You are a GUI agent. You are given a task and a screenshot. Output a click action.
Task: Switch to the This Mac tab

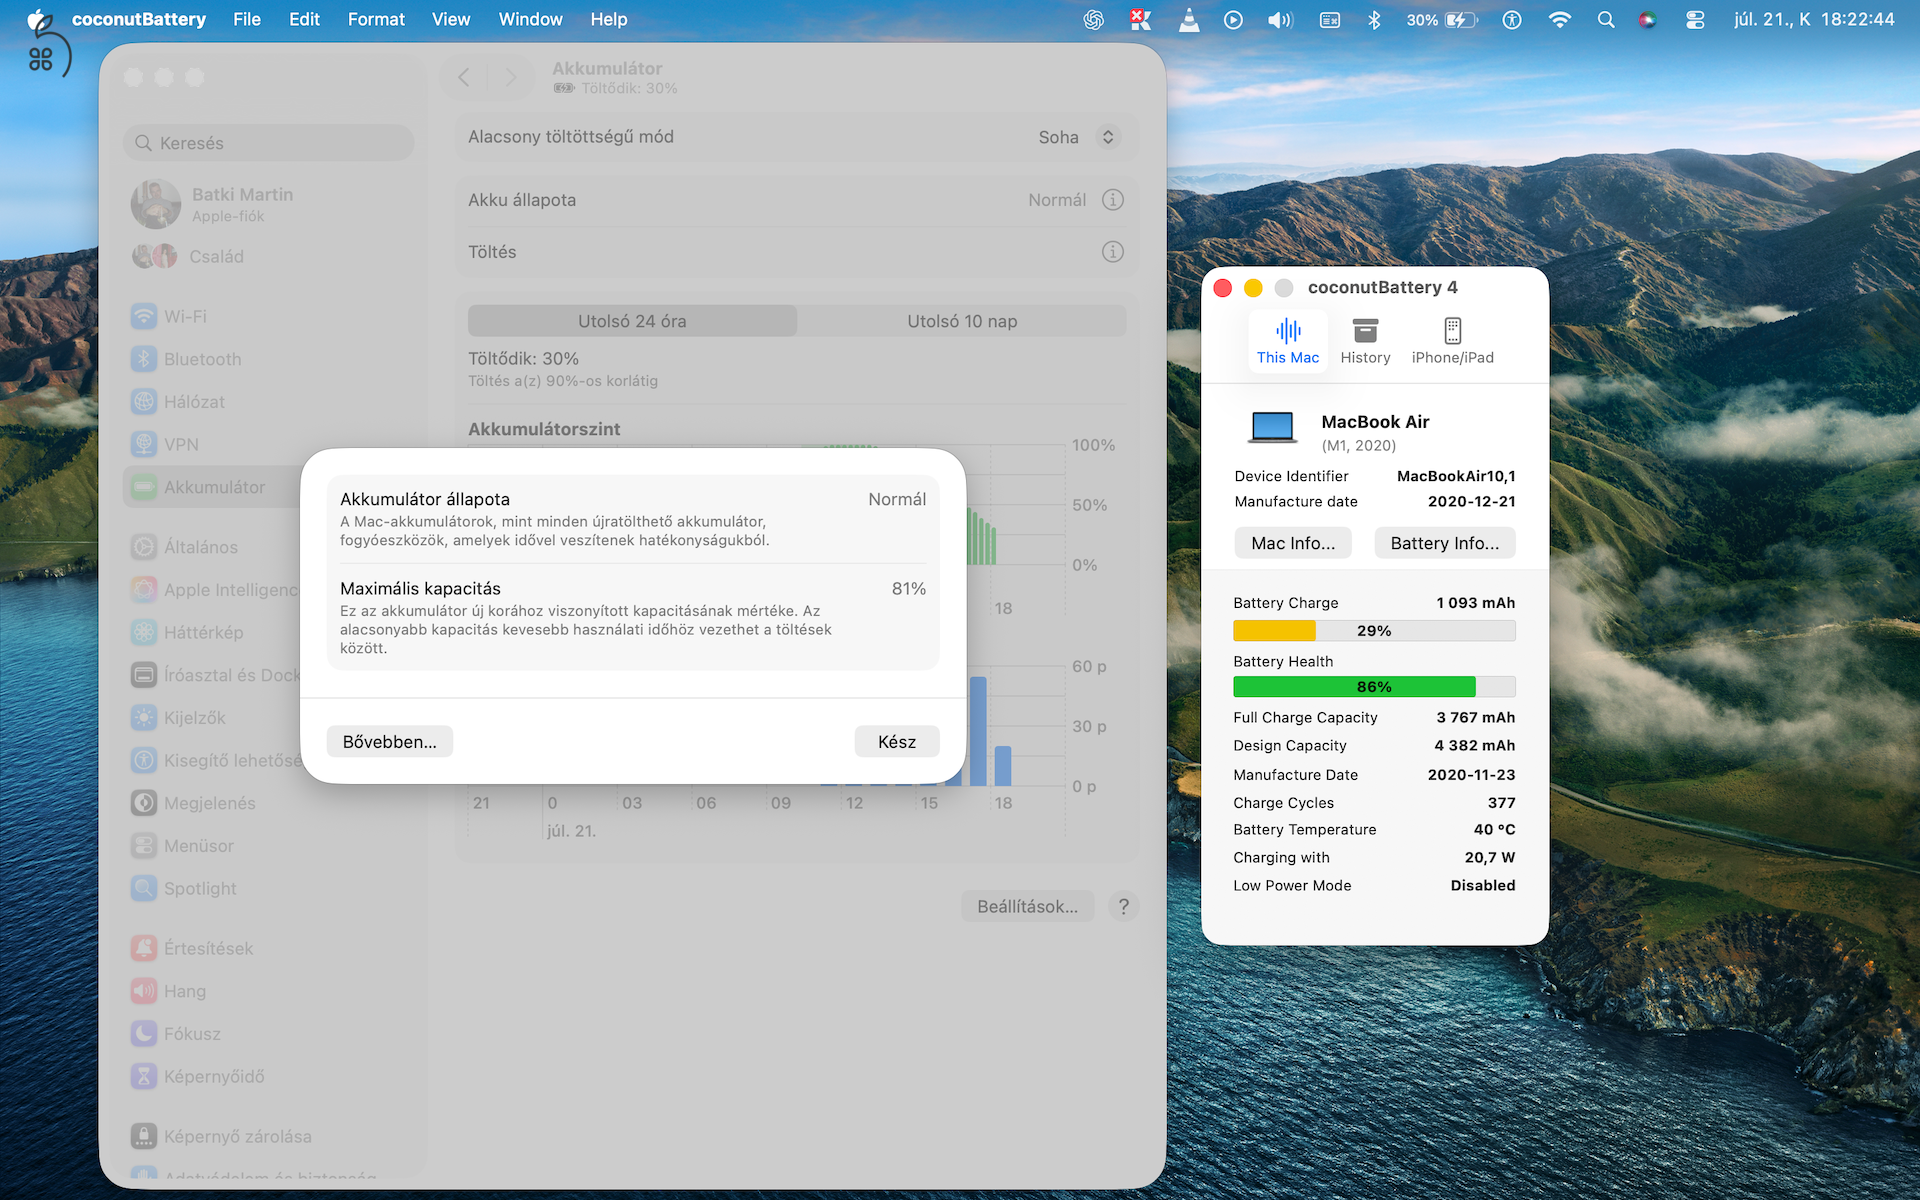pos(1288,341)
